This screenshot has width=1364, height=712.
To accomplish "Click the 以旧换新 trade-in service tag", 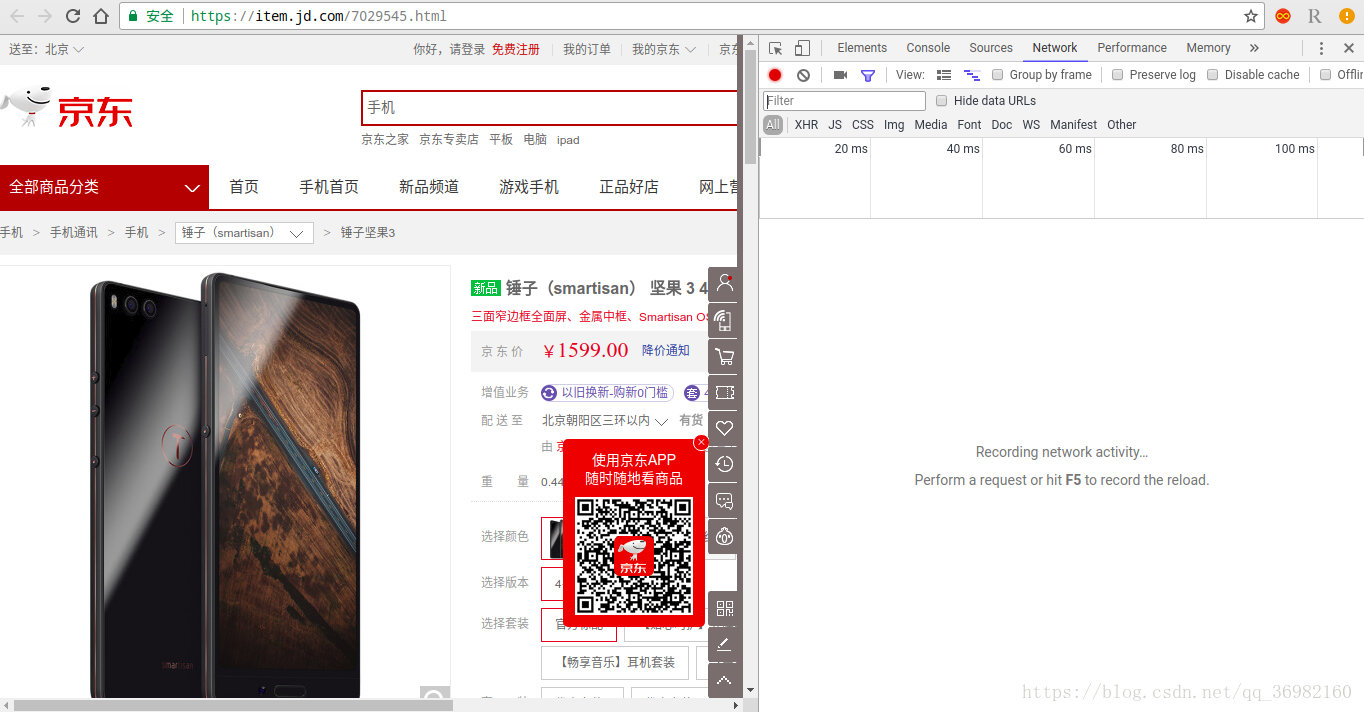I will 607,393.
